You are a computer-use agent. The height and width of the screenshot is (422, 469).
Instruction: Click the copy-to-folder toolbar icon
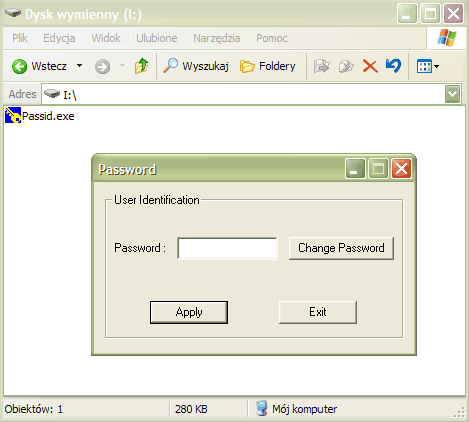pyautogui.click(x=346, y=66)
